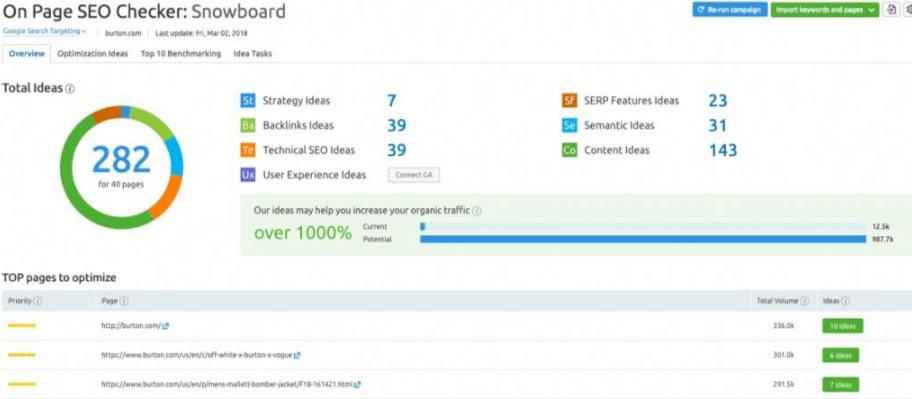Click the Strategy Ideas St icon
This screenshot has width=912, height=399.
(x=248, y=101)
